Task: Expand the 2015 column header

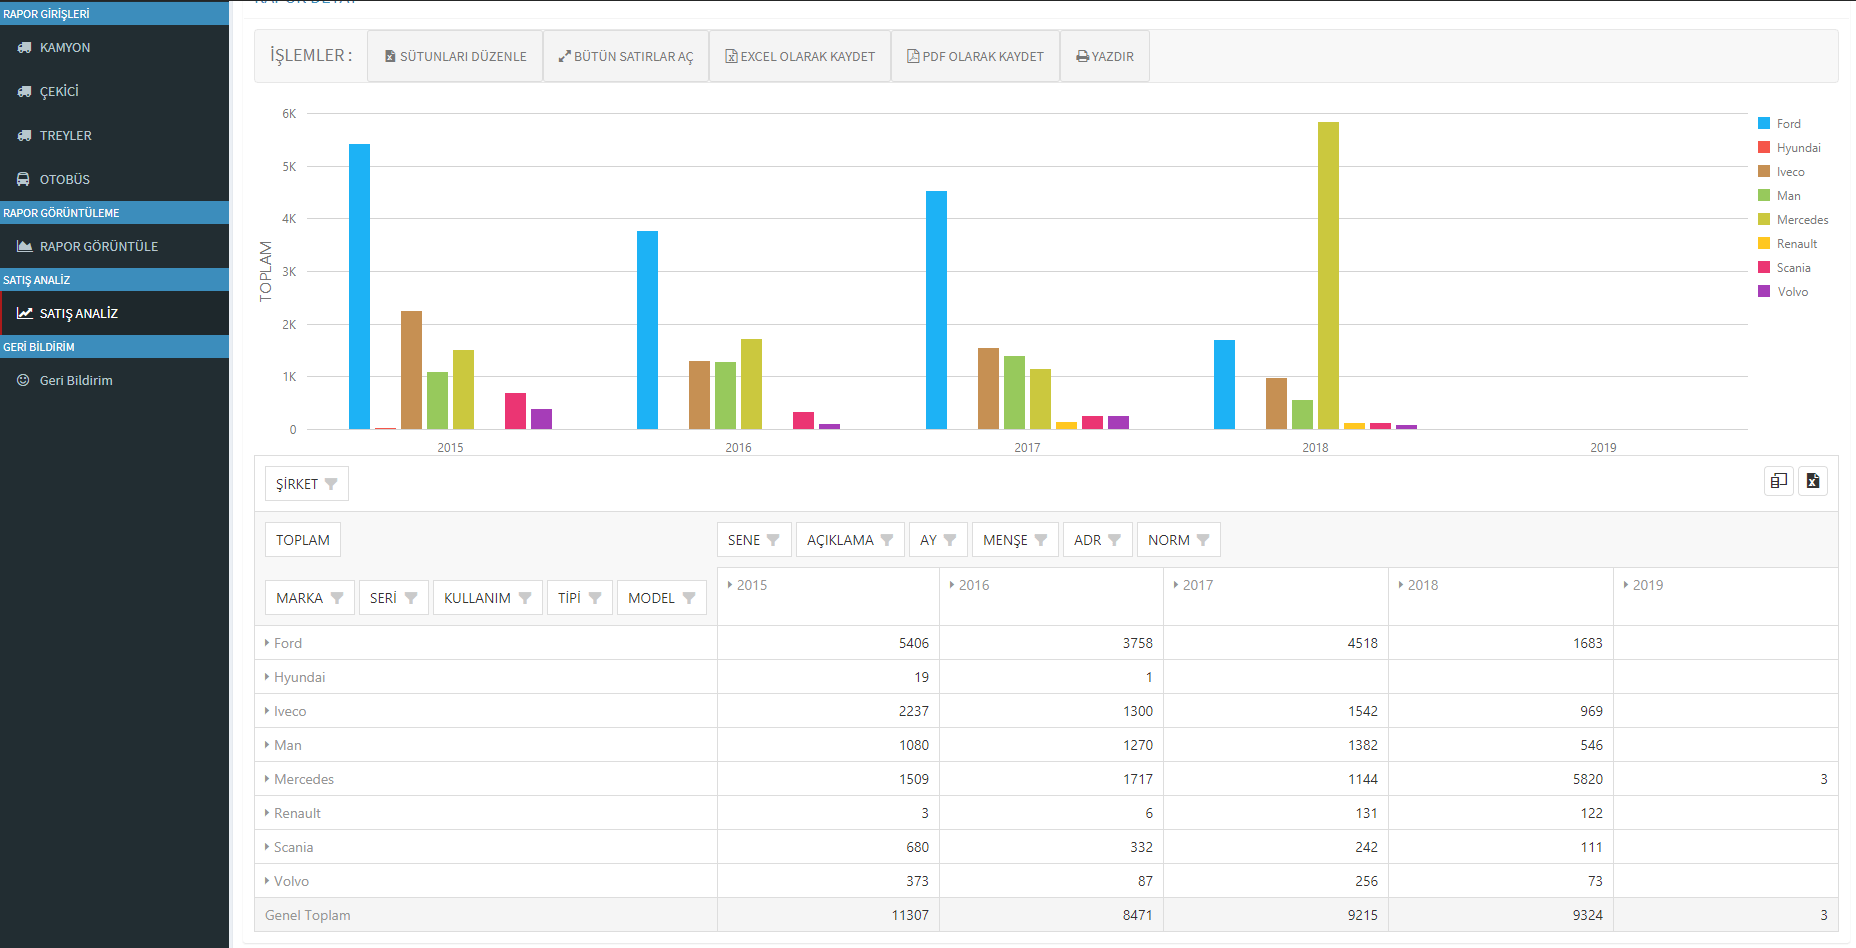Action: 730,585
